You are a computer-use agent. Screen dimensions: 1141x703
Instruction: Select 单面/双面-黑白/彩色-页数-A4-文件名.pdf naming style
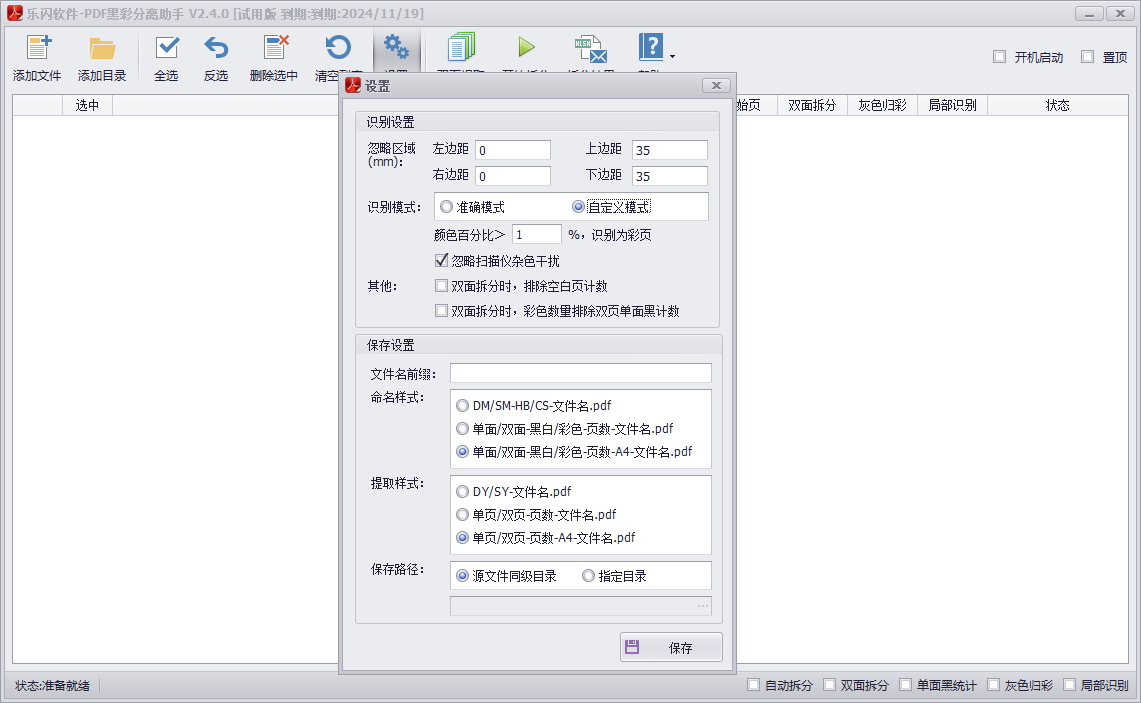(462, 452)
